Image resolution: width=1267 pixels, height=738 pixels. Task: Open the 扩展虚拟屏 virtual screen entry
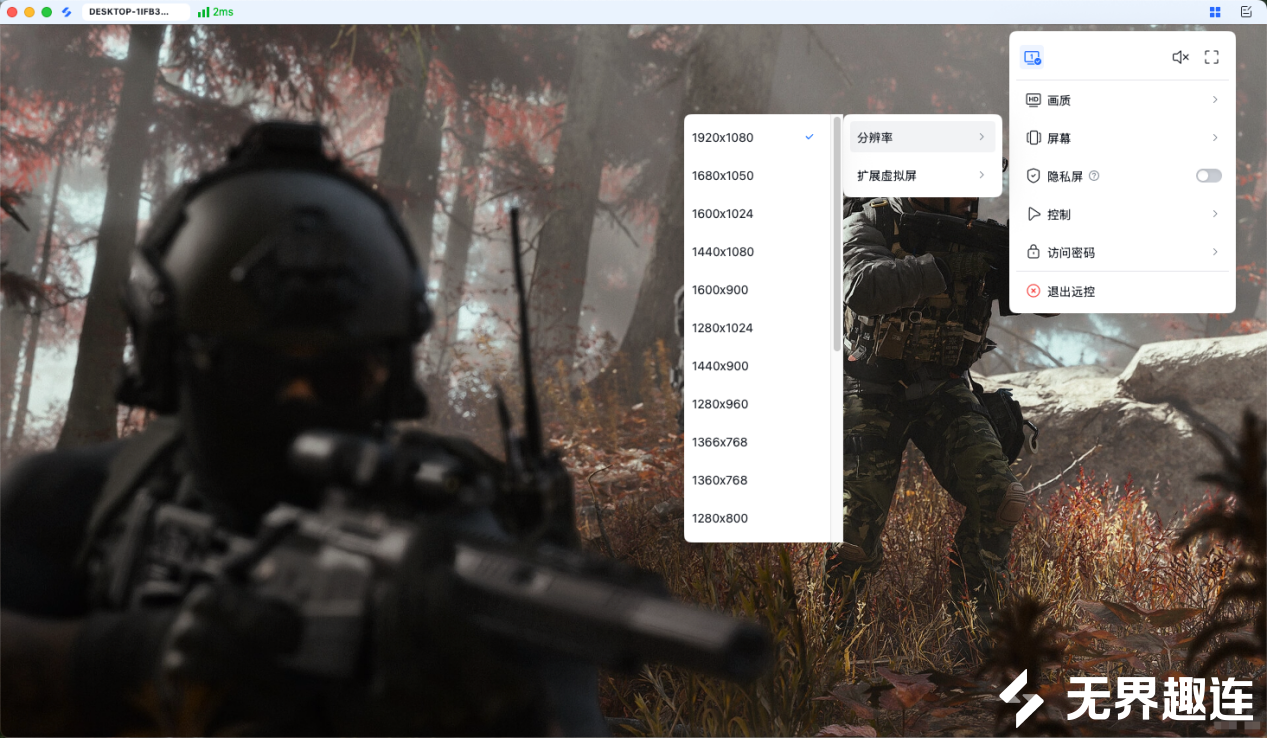coord(922,175)
